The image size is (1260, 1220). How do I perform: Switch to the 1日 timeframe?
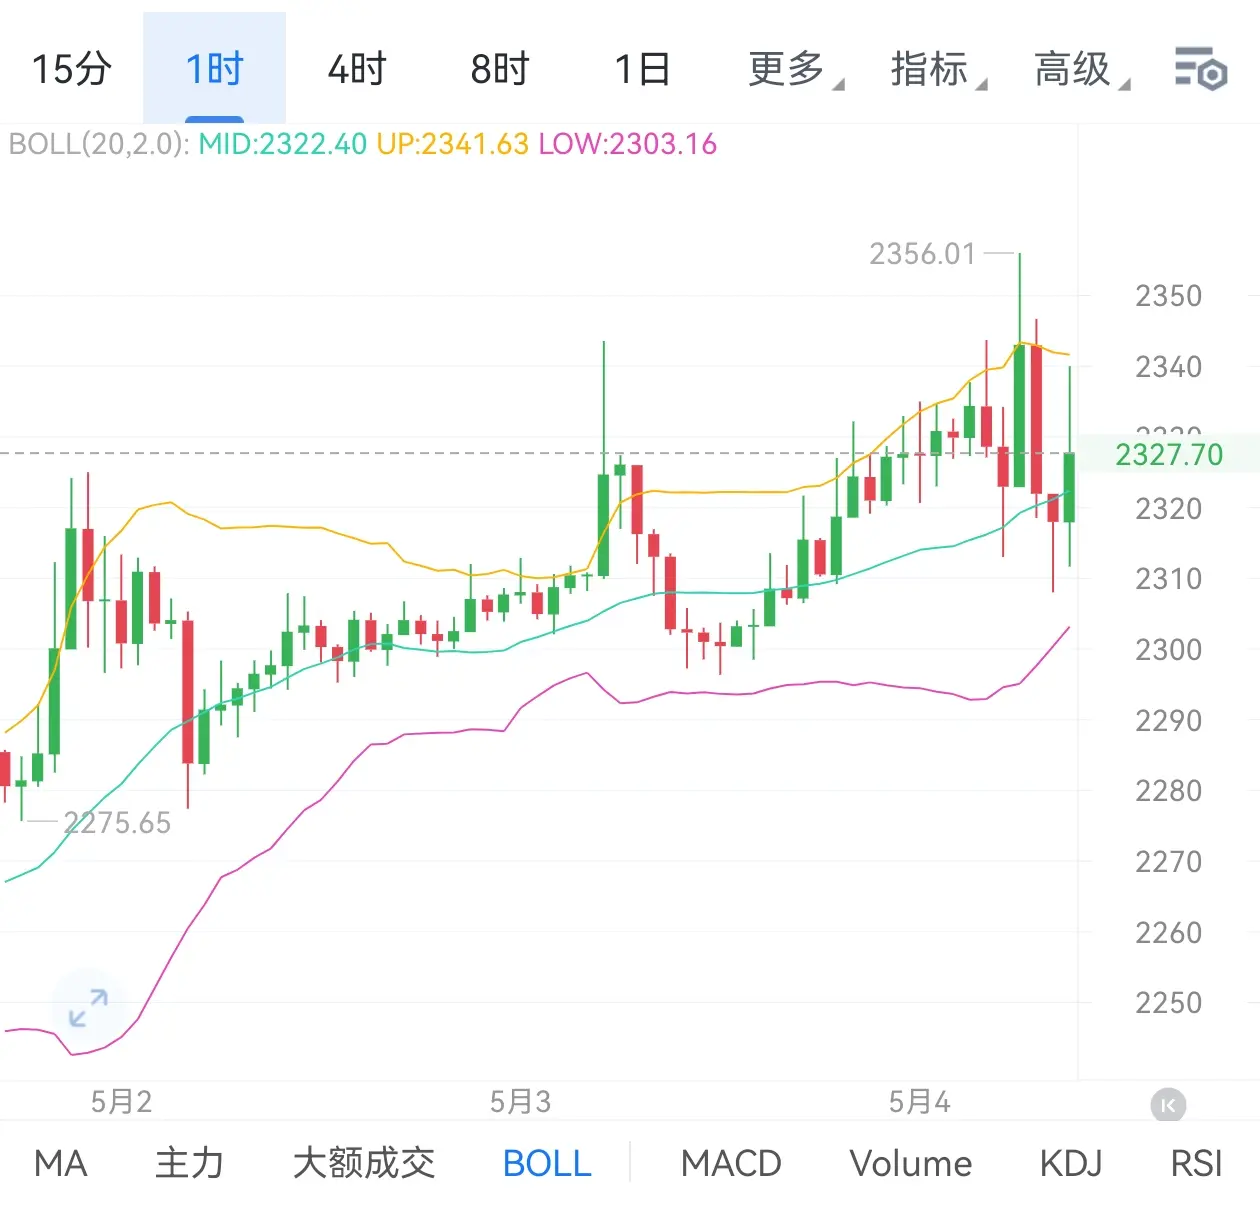point(642,69)
